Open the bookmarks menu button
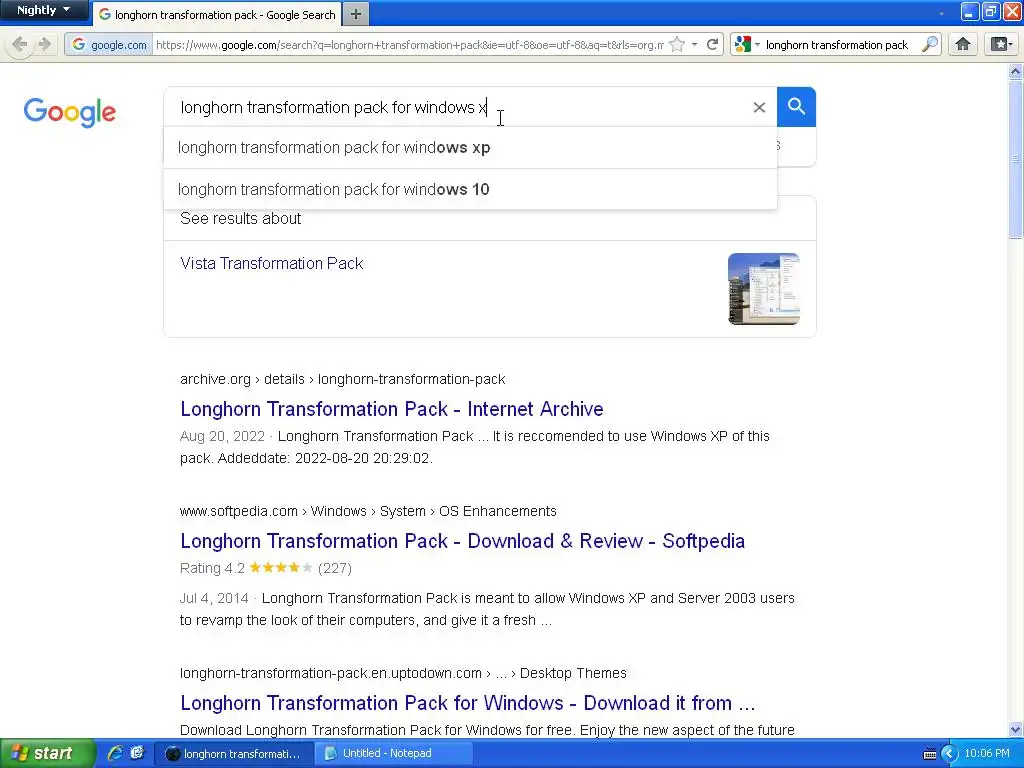 pyautogui.click(x=1001, y=44)
